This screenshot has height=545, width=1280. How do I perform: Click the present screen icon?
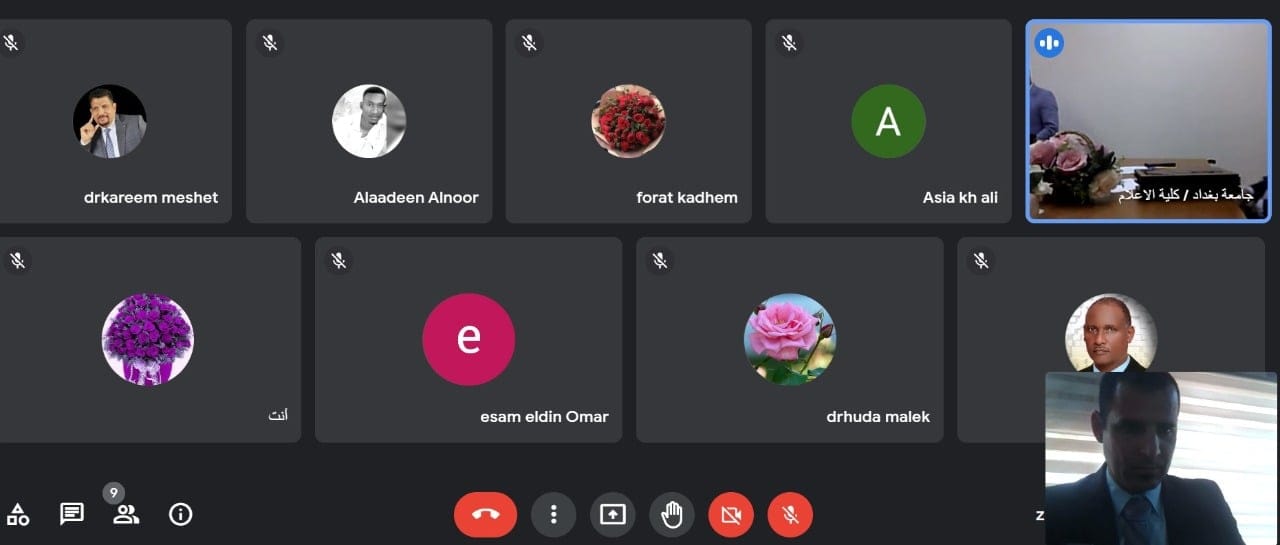pyautogui.click(x=612, y=515)
